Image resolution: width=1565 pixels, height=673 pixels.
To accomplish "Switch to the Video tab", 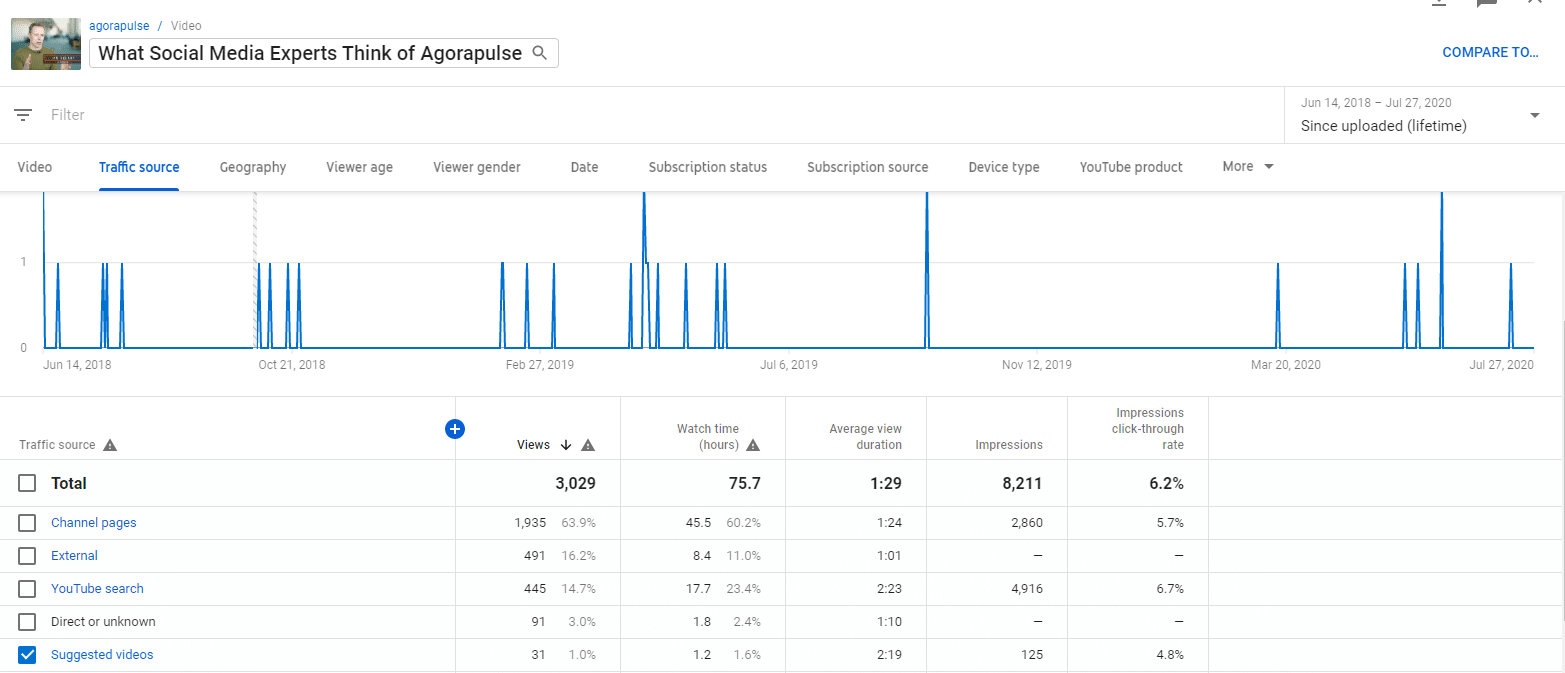I will tap(35, 167).
